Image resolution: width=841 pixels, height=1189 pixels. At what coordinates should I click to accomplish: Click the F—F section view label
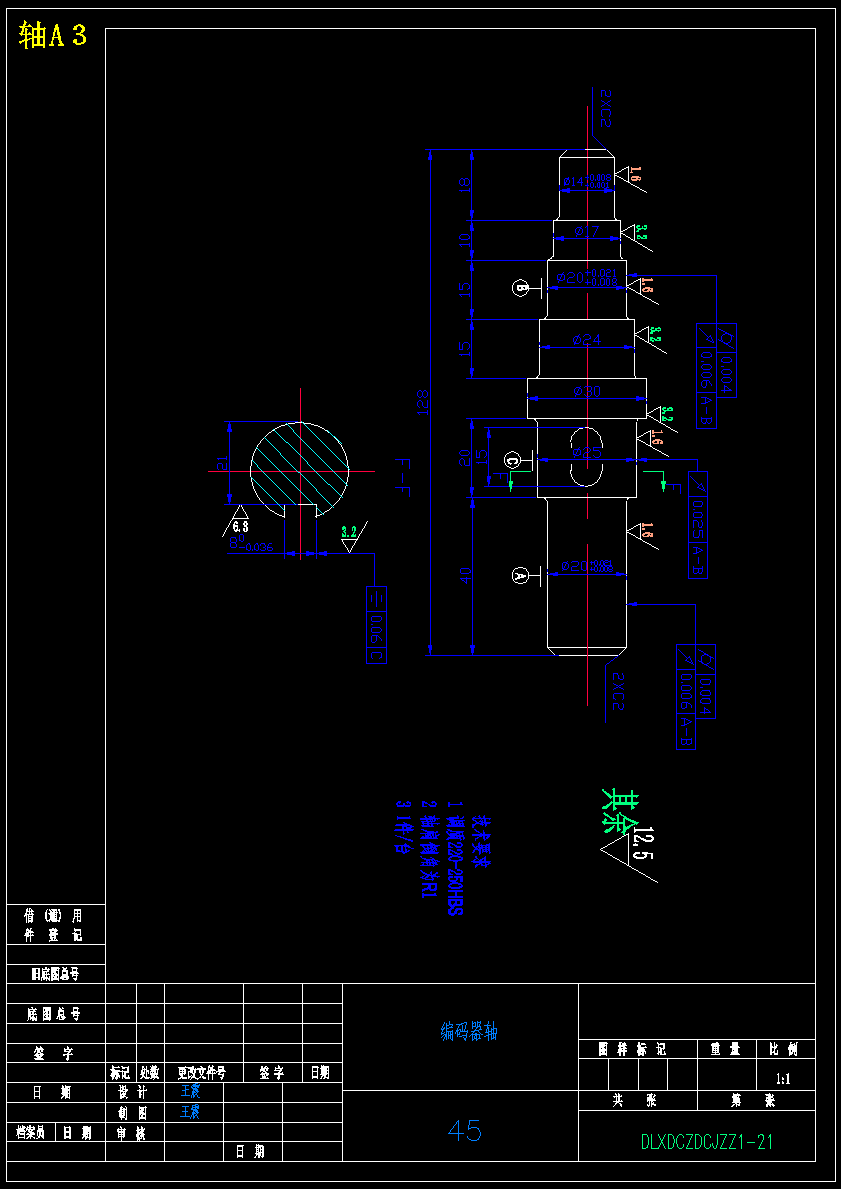click(x=402, y=477)
